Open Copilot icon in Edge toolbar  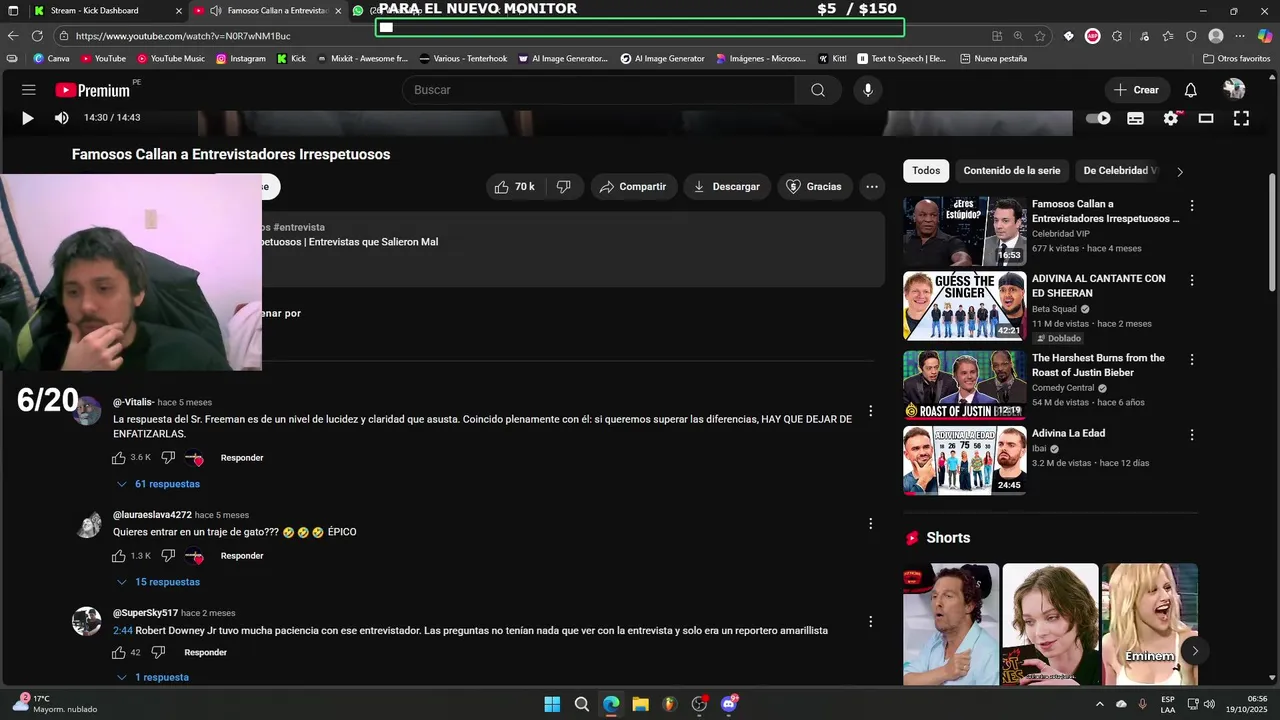click(x=1265, y=36)
